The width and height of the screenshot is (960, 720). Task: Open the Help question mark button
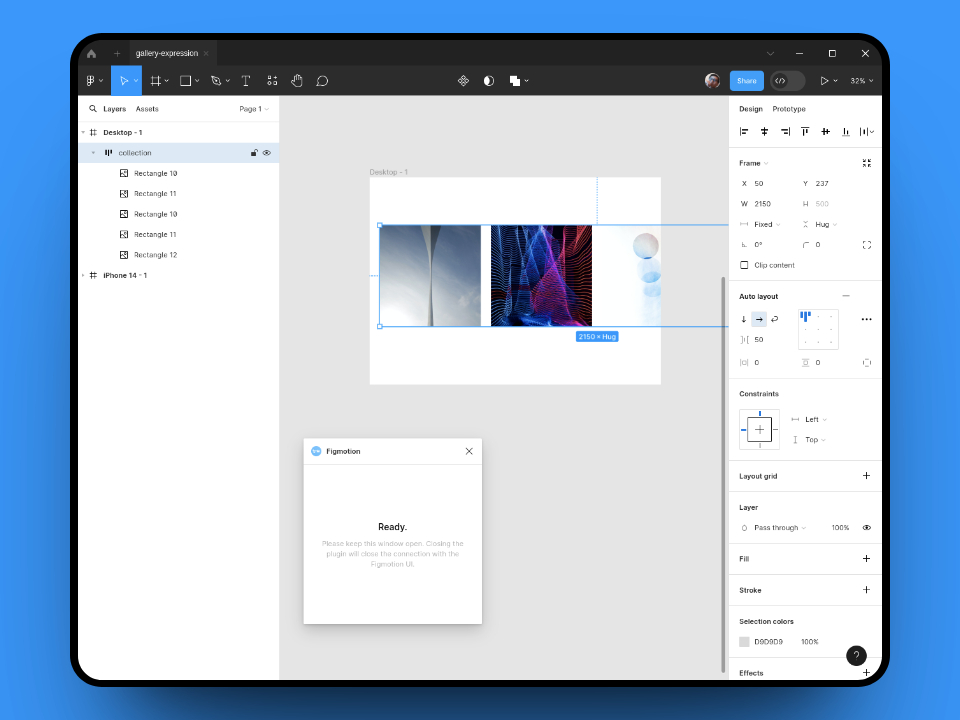(856, 655)
